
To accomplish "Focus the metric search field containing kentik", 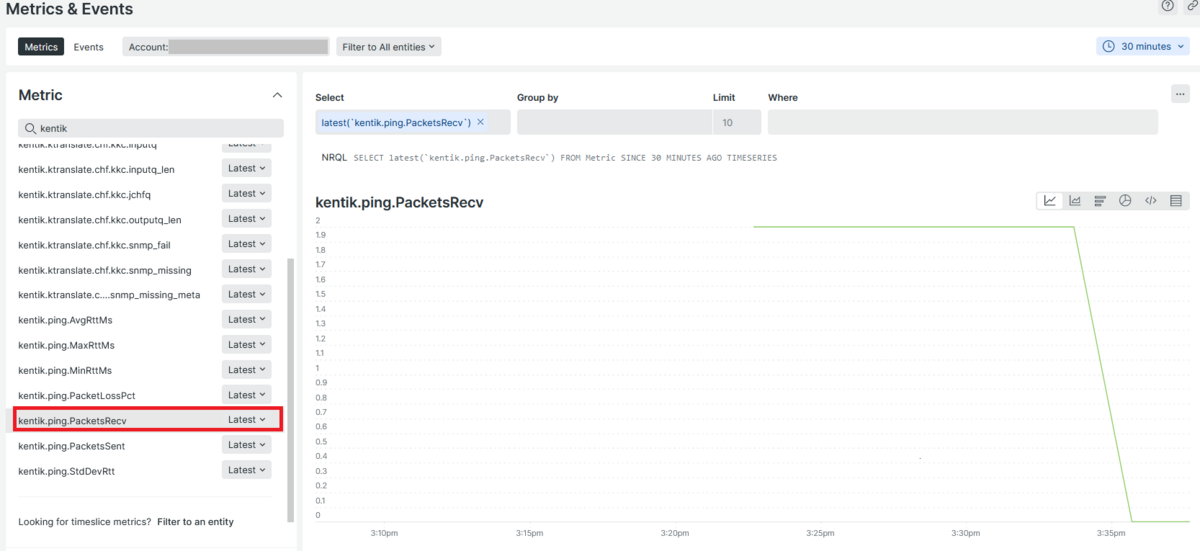I will click(x=151, y=129).
